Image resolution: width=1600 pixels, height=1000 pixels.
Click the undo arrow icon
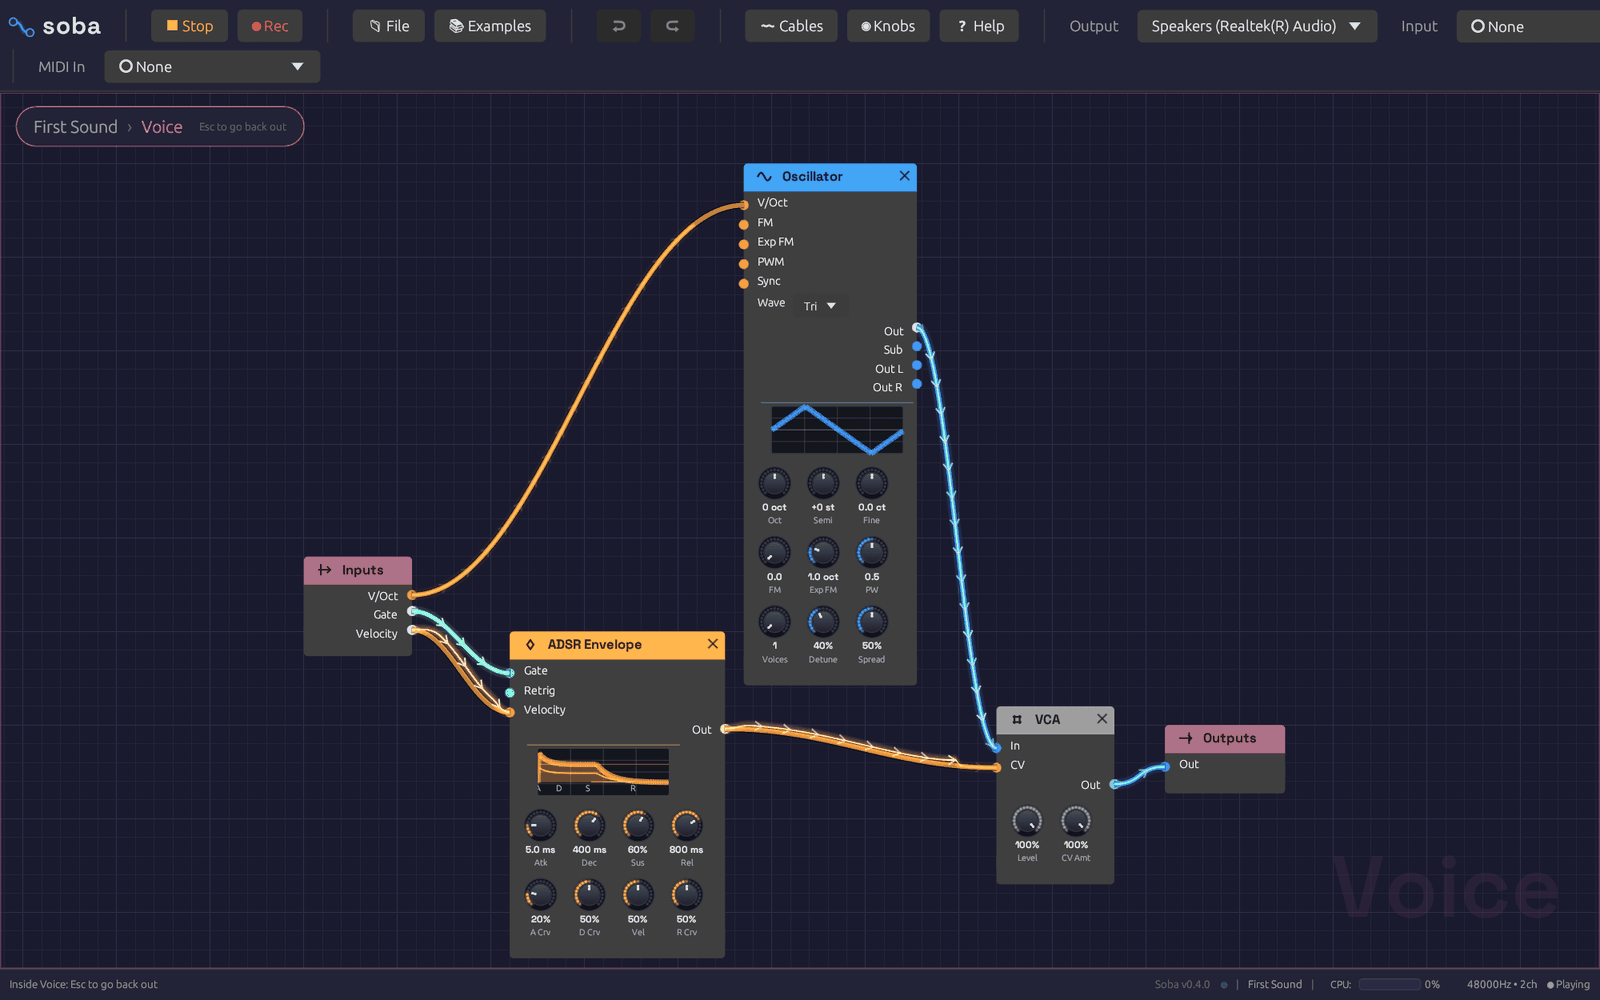point(619,26)
